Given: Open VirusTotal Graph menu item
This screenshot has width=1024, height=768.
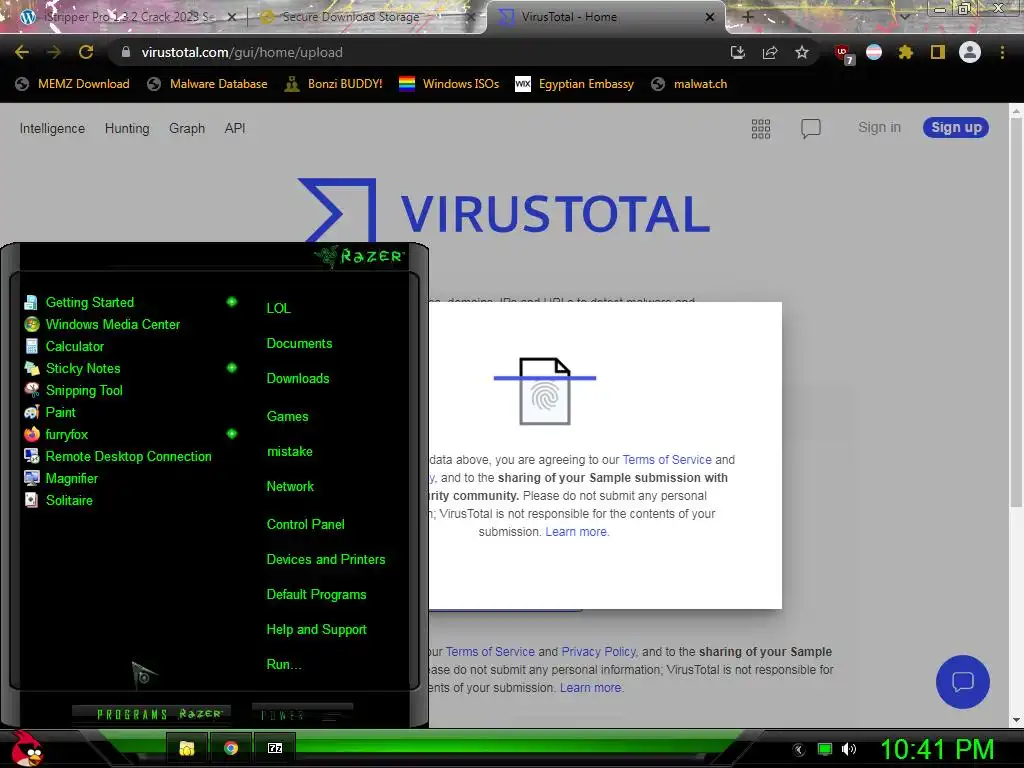Looking at the screenshot, I should pyautogui.click(x=187, y=129).
